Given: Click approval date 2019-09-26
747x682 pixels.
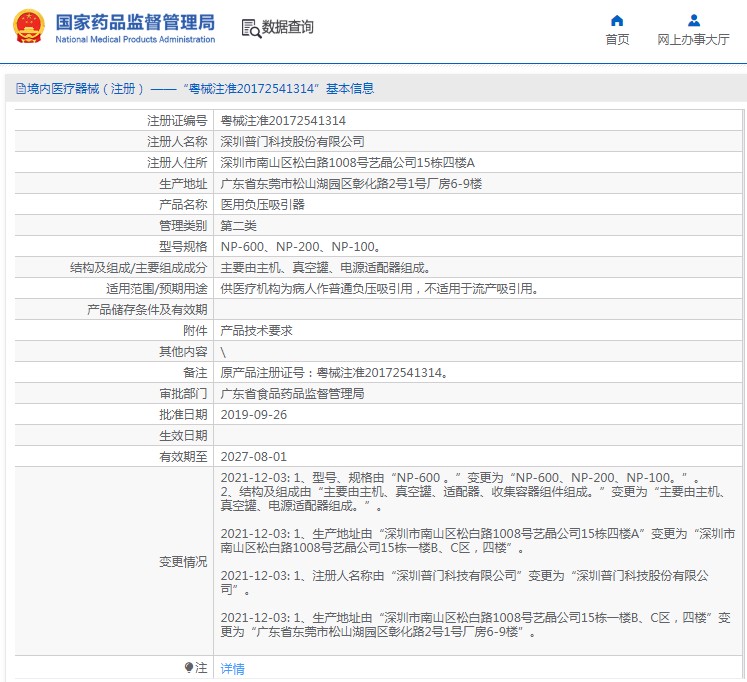Looking at the screenshot, I should click(x=253, y=414).
